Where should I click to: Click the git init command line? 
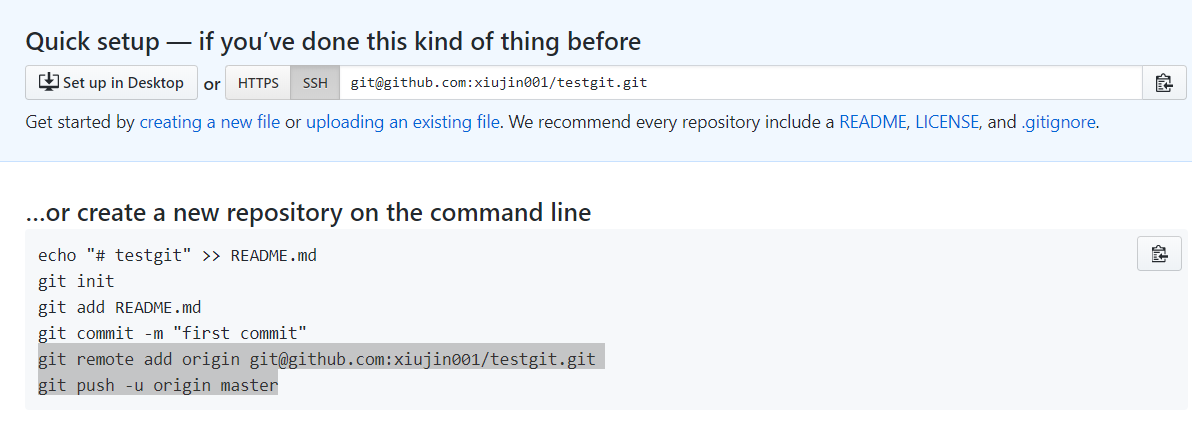[76, 281]
